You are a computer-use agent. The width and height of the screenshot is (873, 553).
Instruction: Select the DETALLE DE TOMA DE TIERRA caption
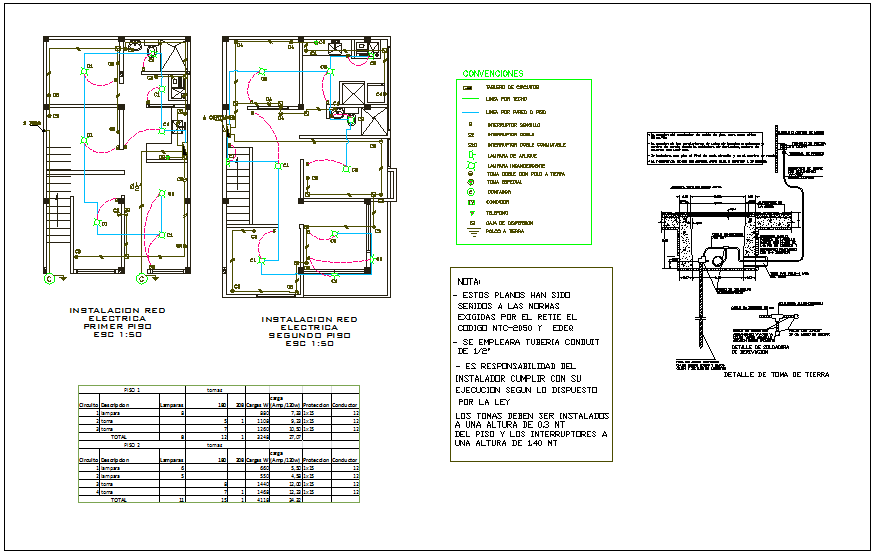(x=776, y=375)
